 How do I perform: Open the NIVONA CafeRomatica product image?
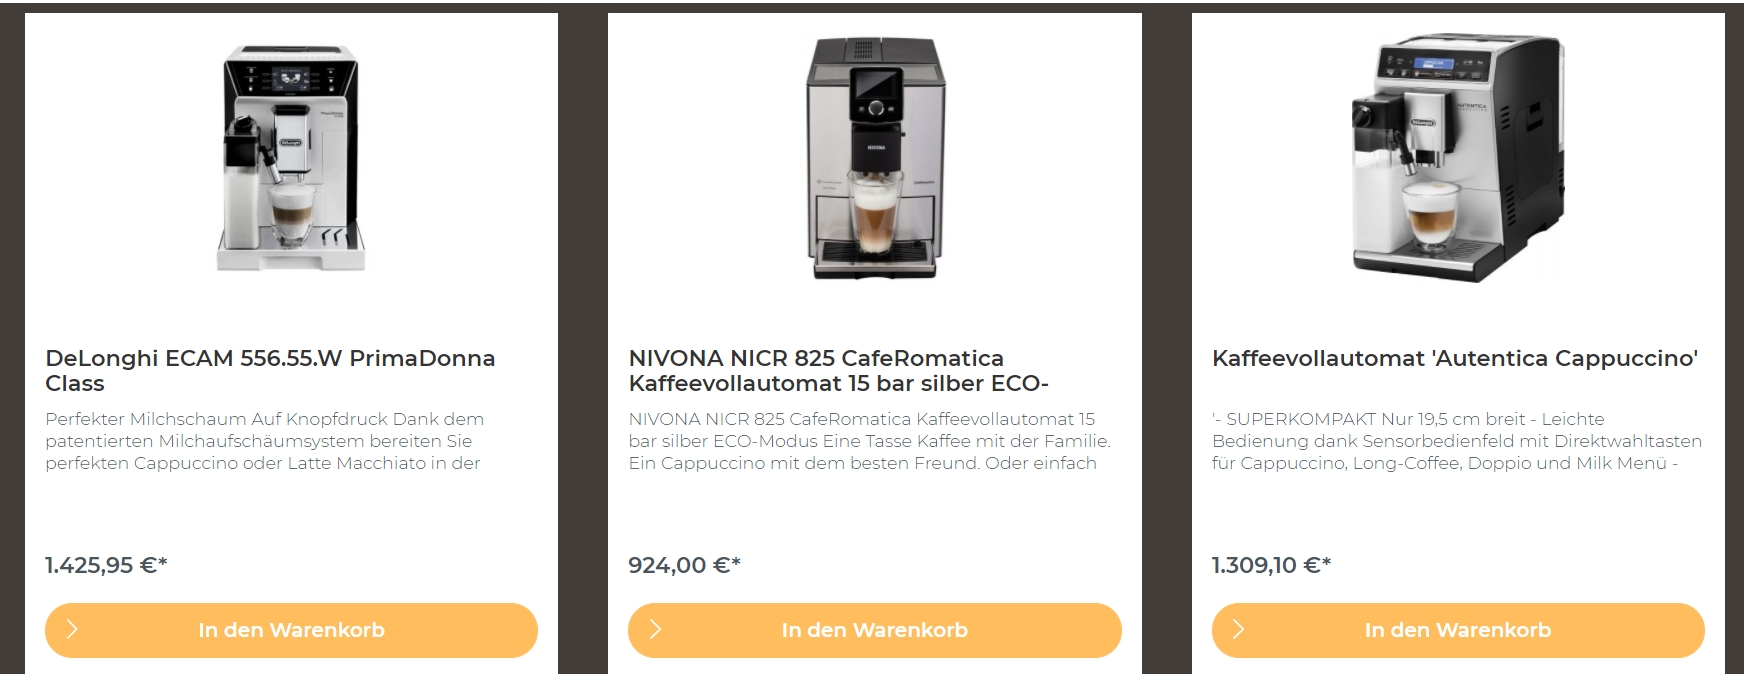(875, 158)
